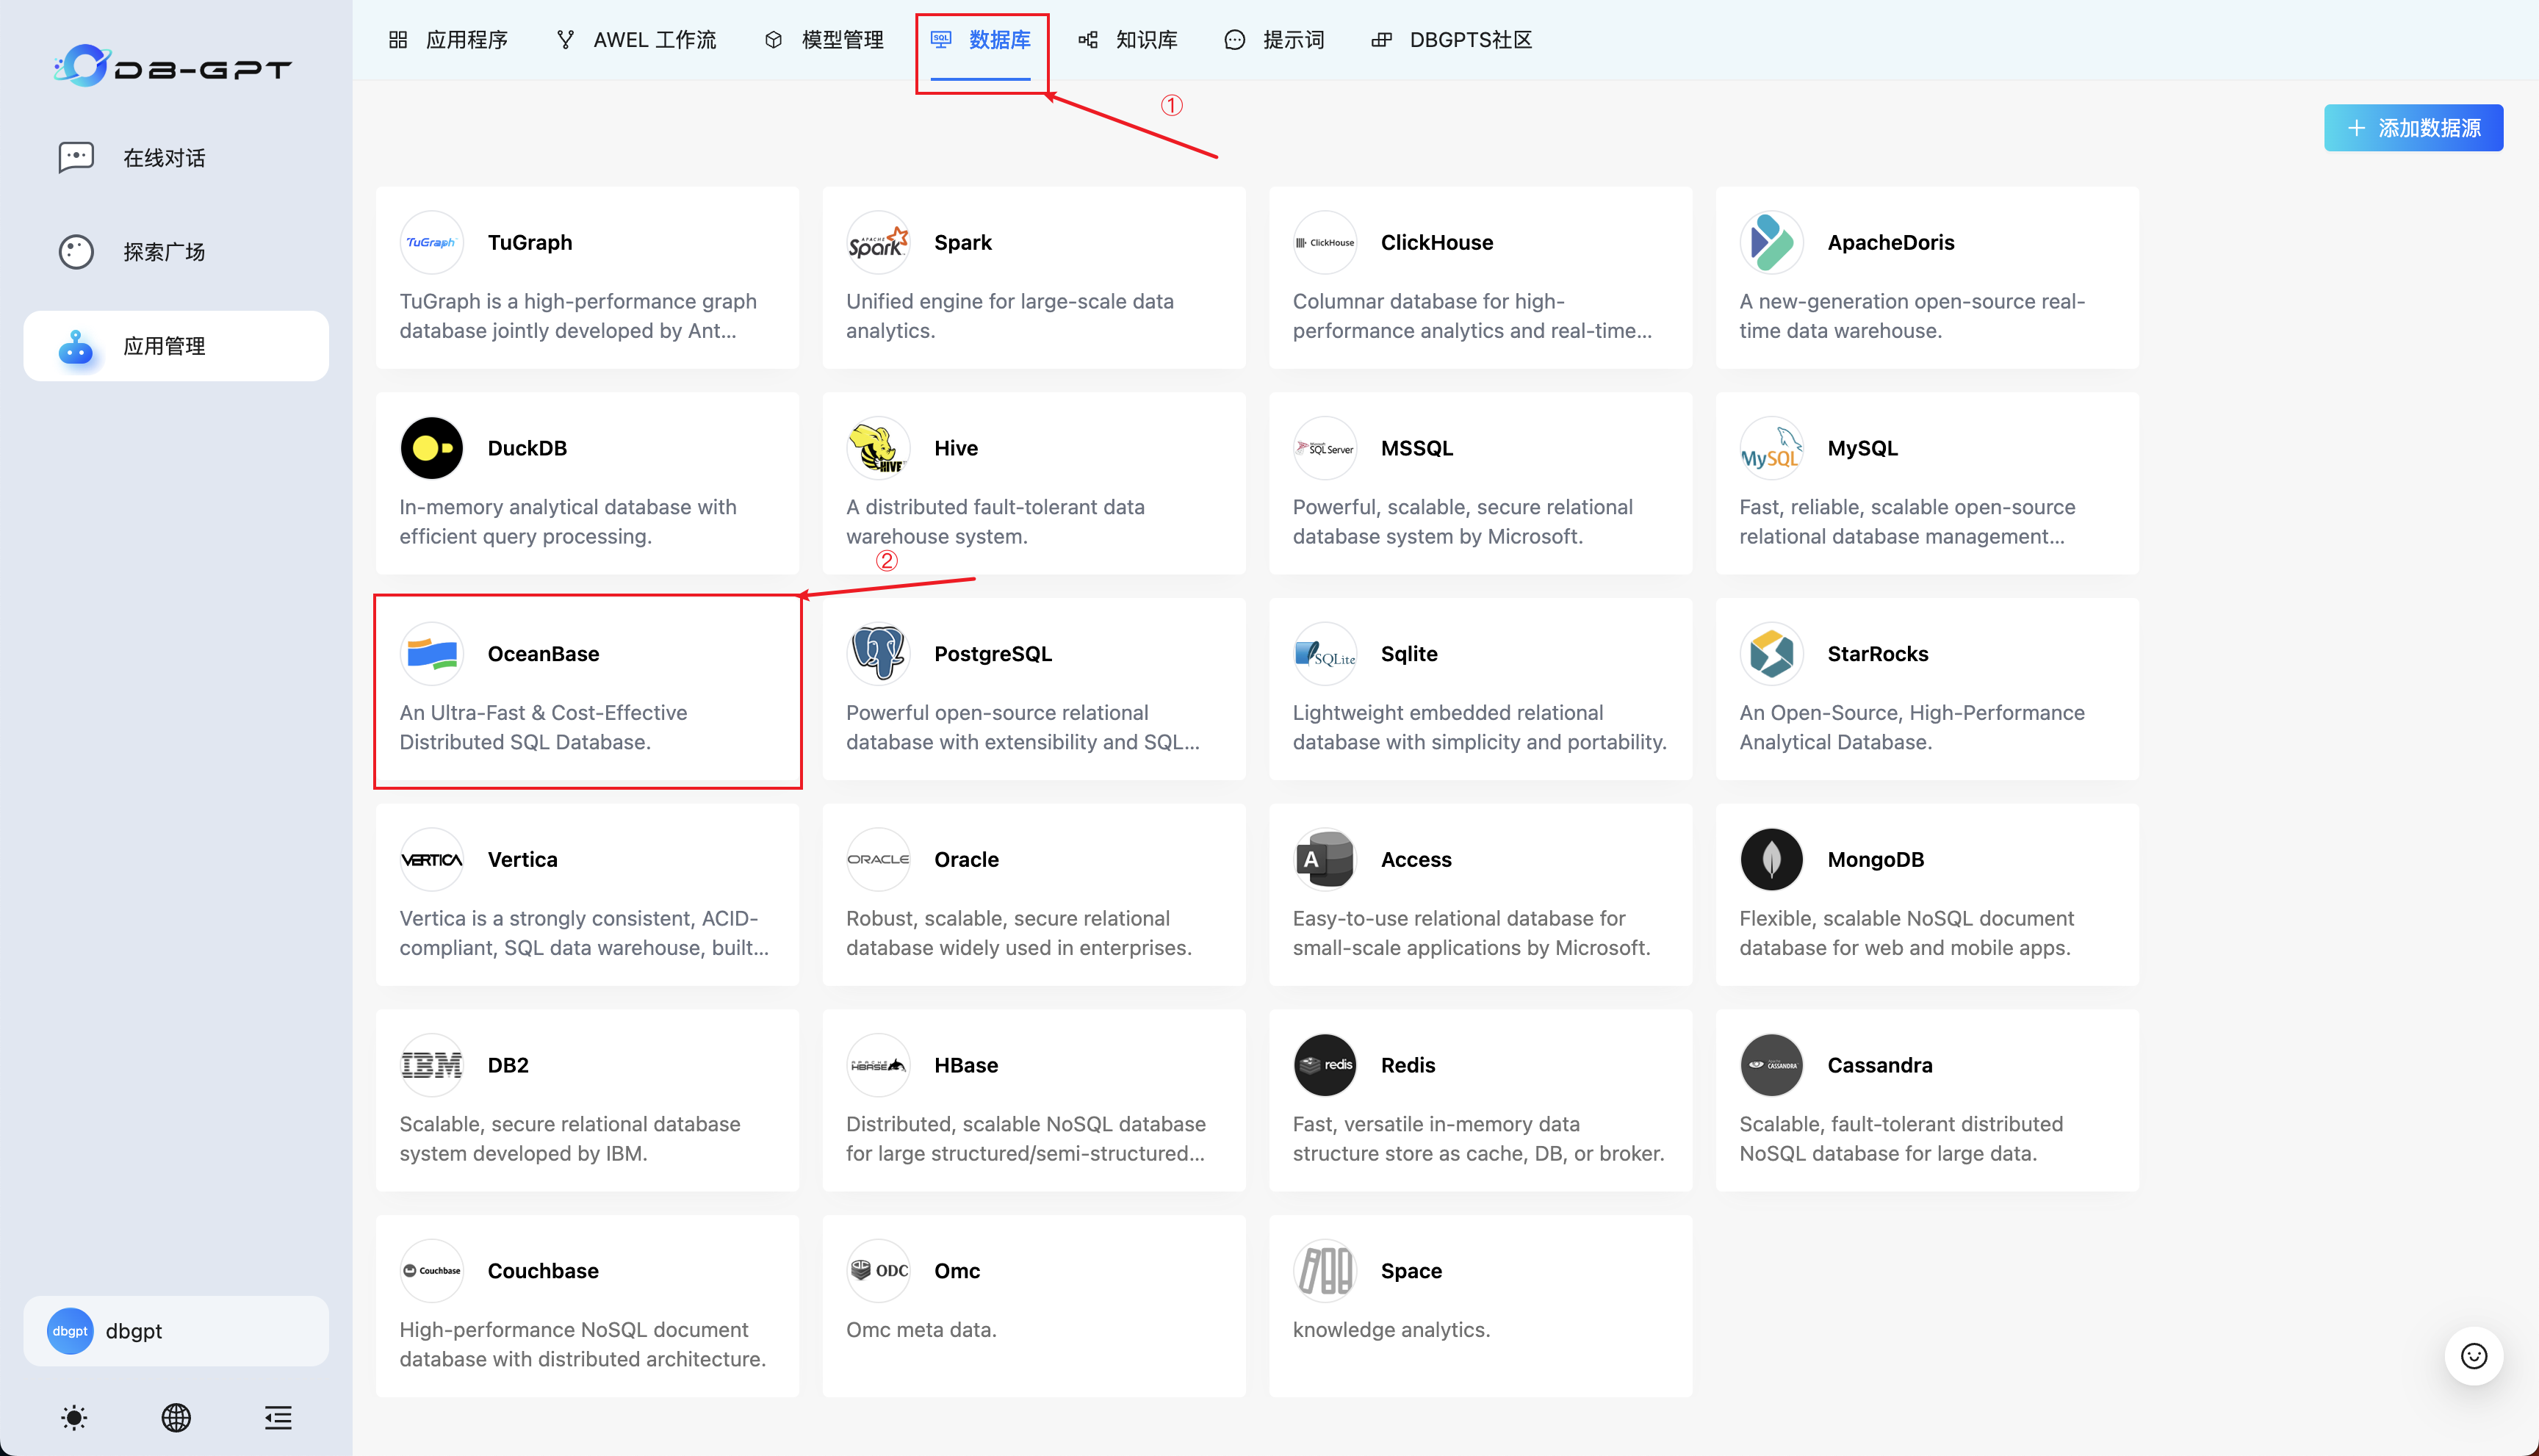Image resolution: width=2539 pixels, height=1456 pixels.
Task: Click the Oracle description text
Action: pos(1019,933)
